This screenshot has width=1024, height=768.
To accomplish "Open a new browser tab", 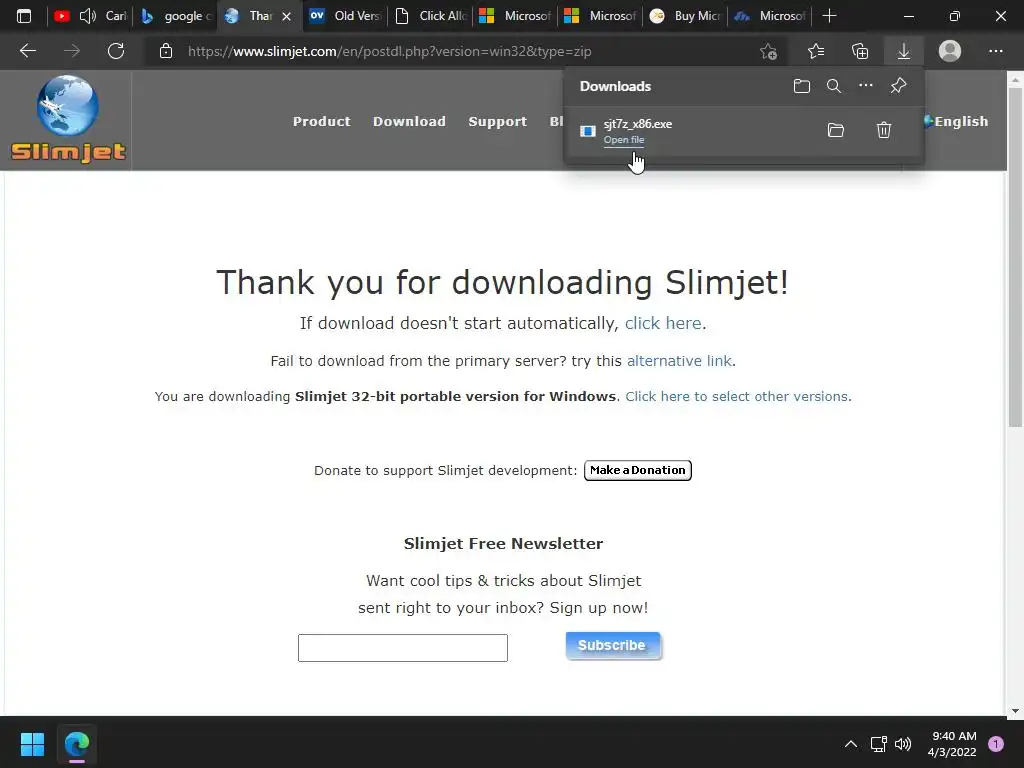I will pos(829,16).
